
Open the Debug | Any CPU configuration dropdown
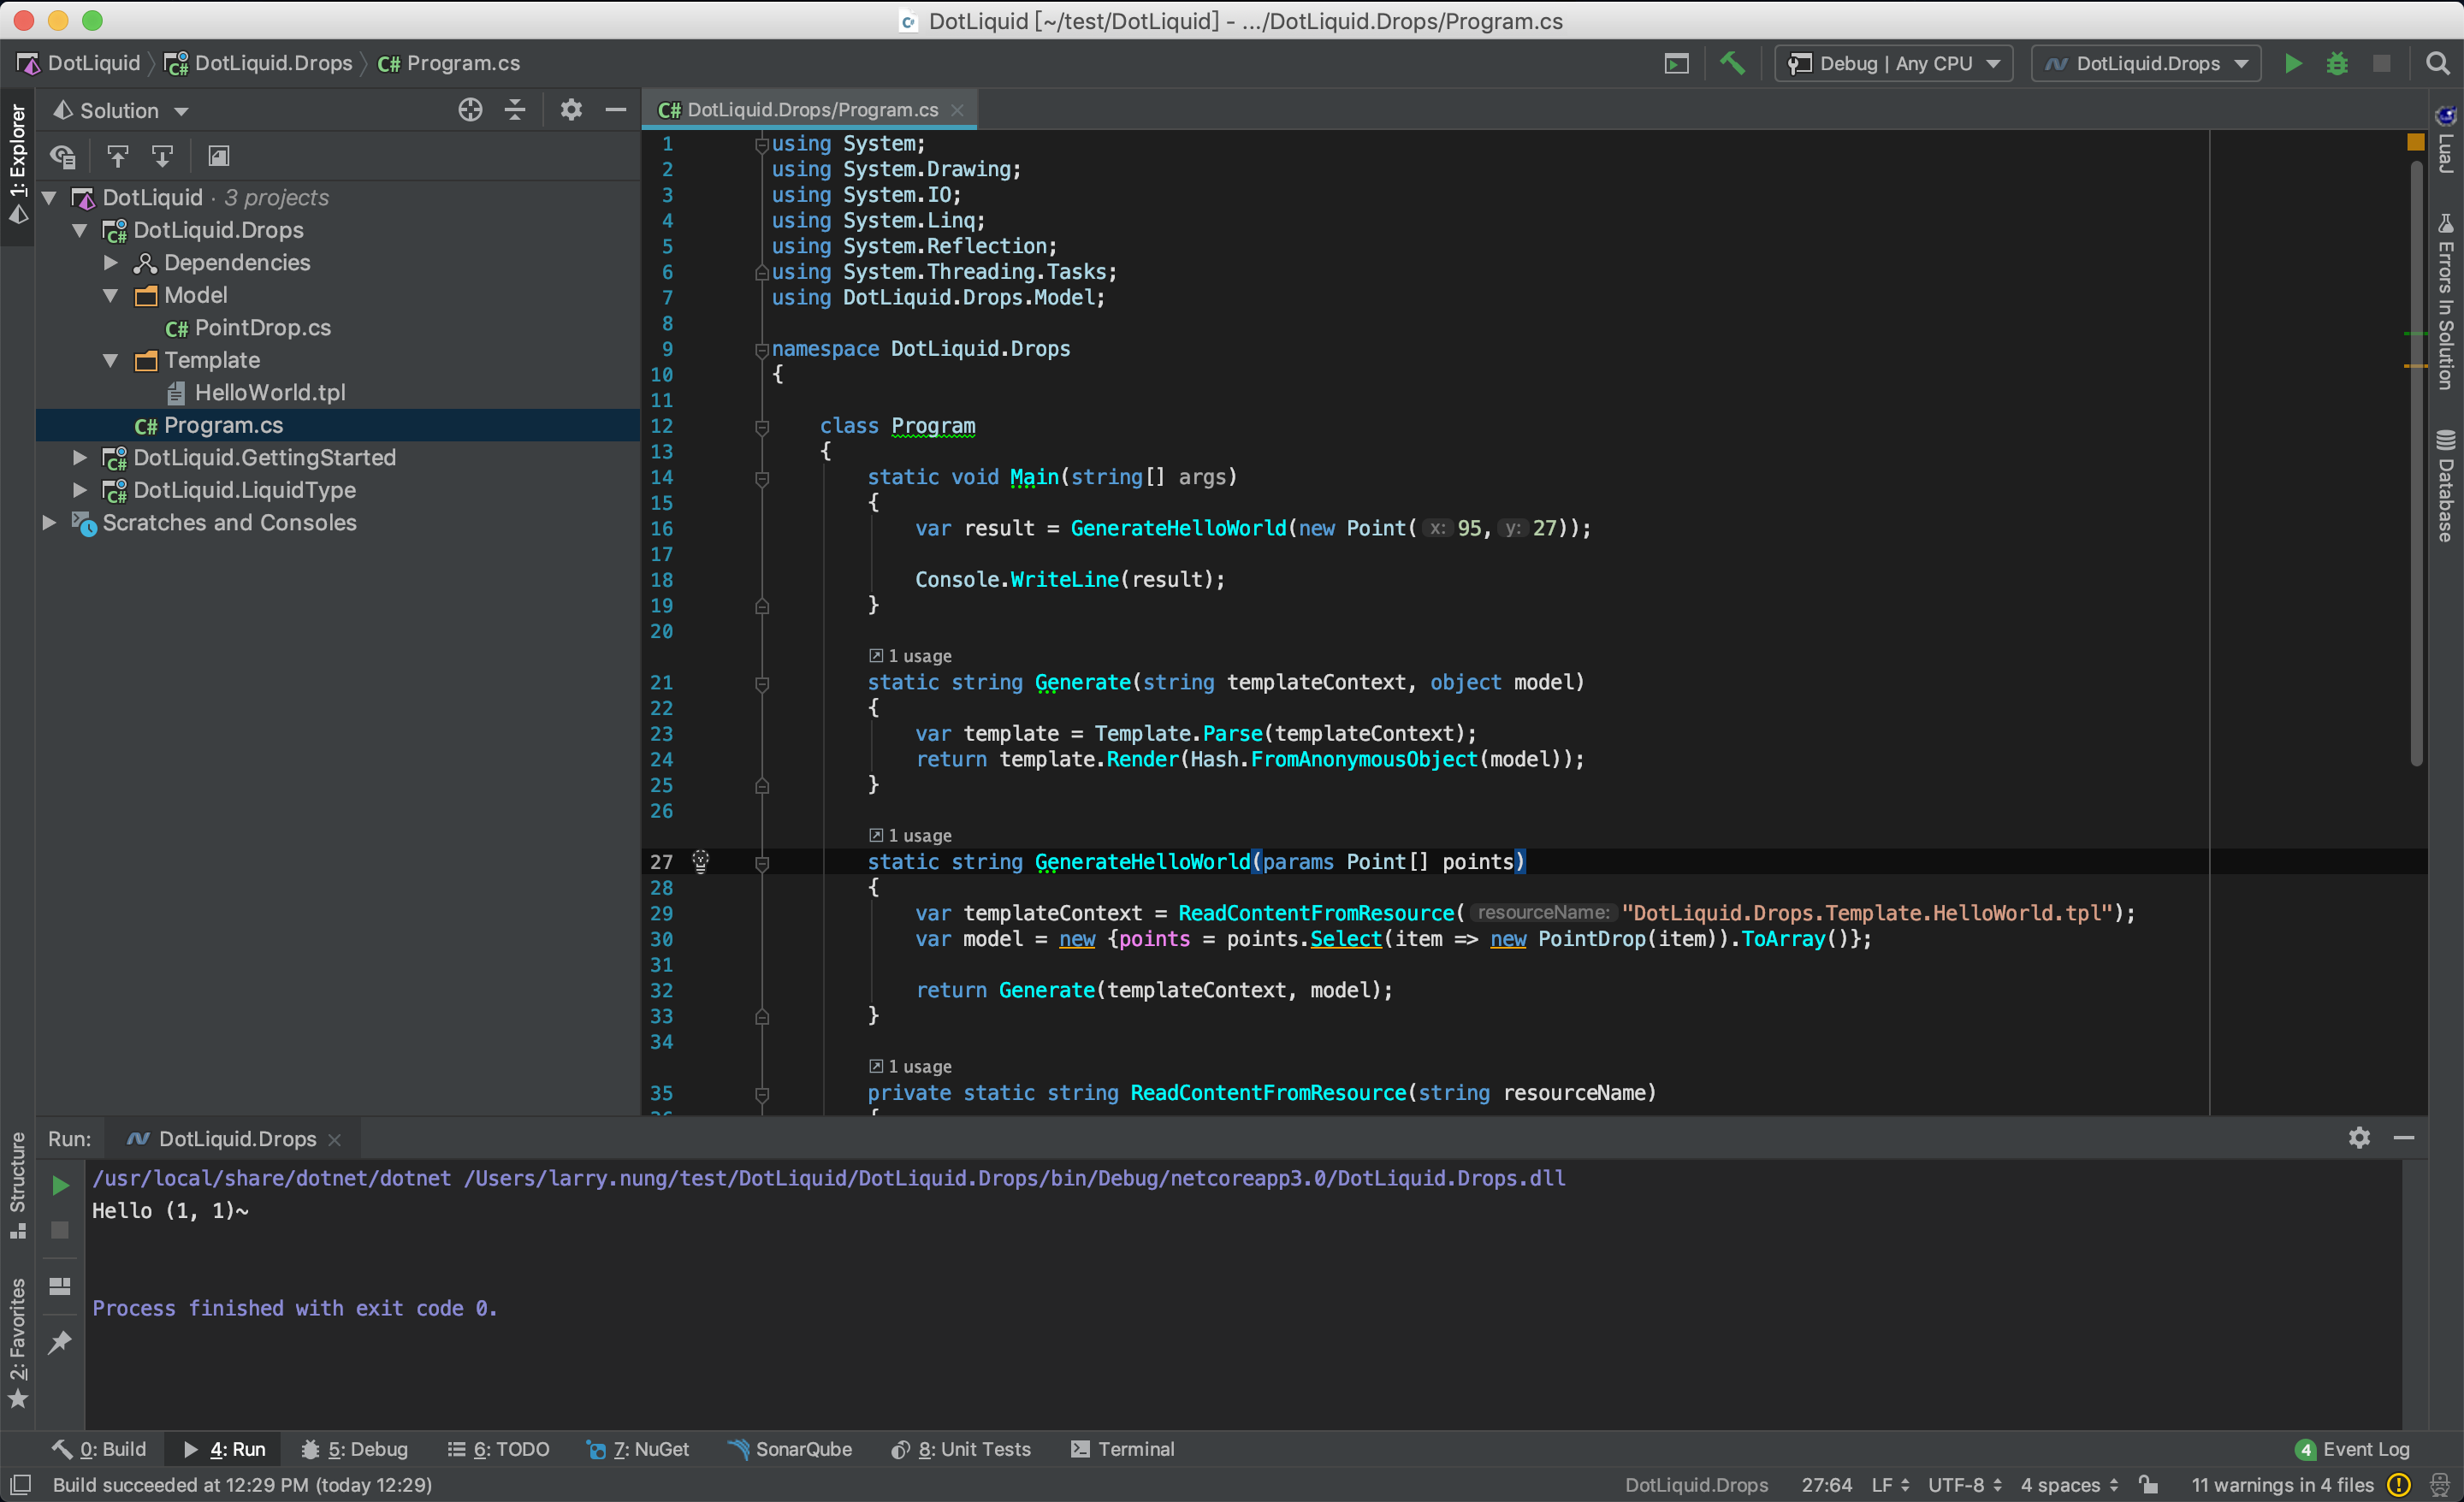pyautogui.click(x=1893, y=63)
